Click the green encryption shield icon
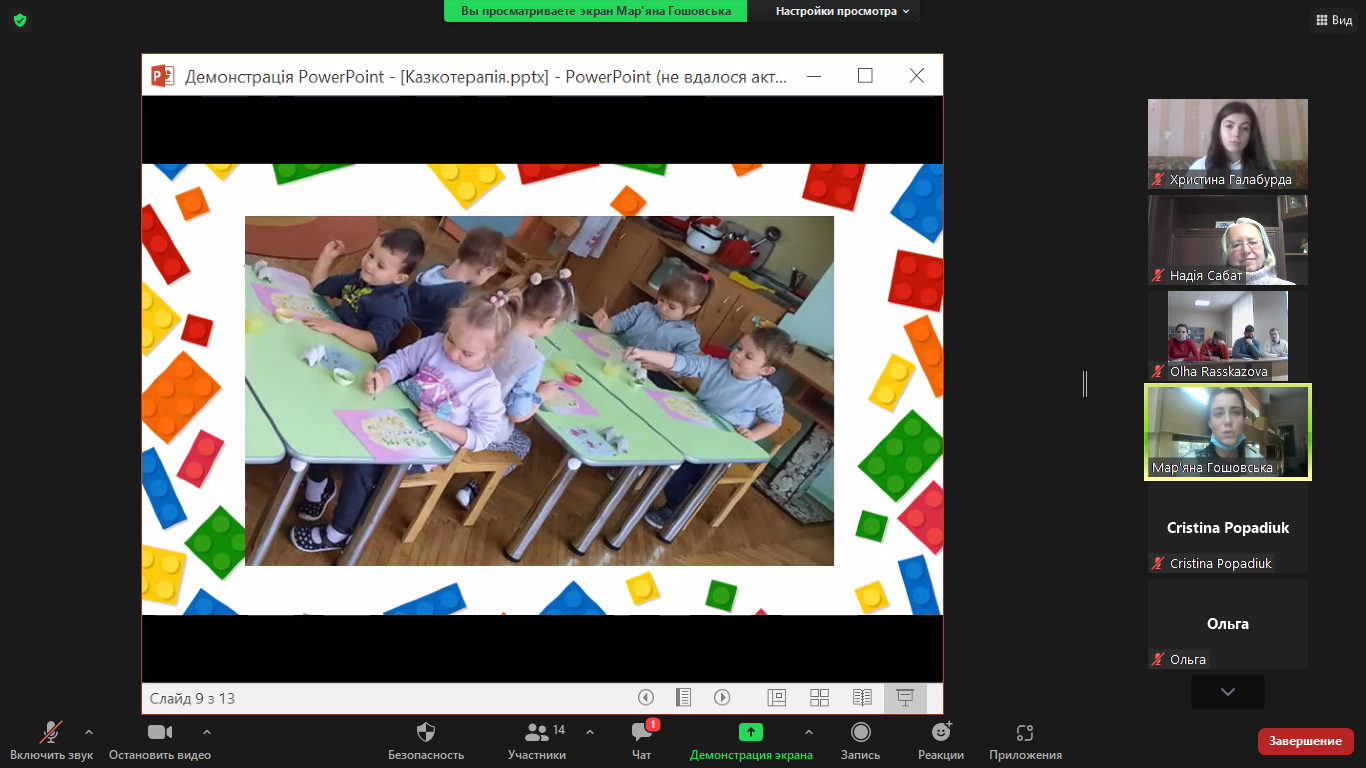1366x768 pixels. [x=19, y=20]
